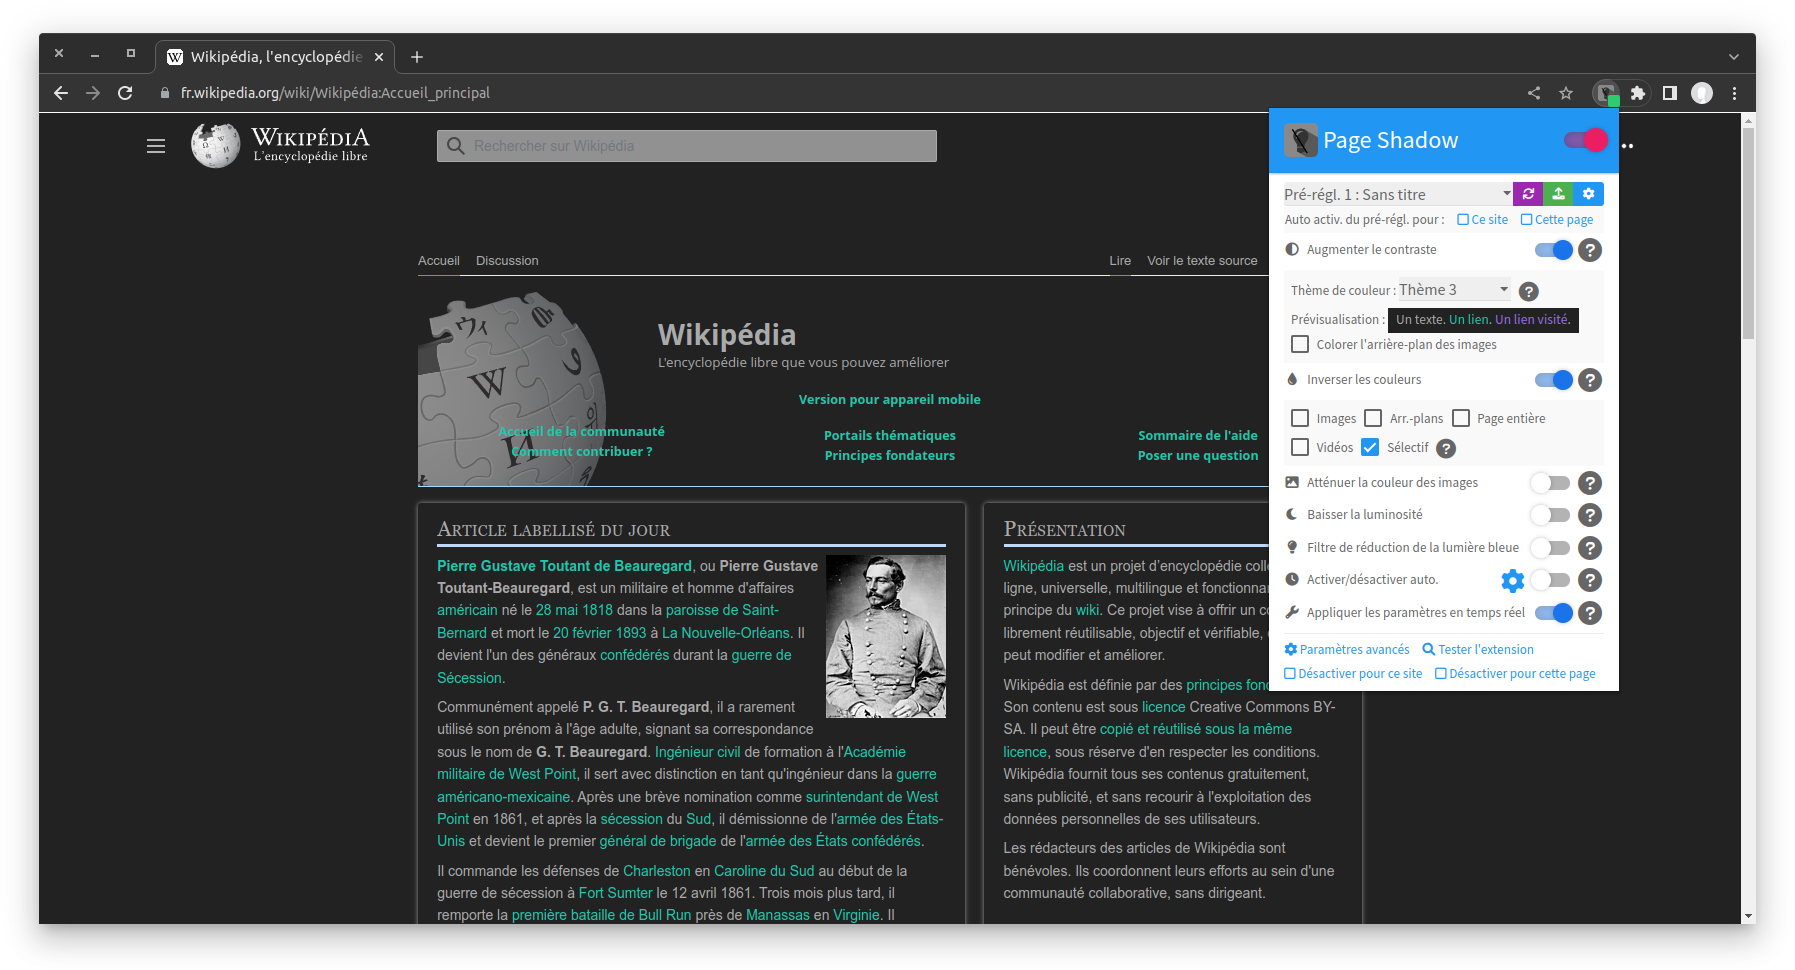The image size is (1795, 970).
Task: Show help for Baisser la luminosité
Action: pyautogui.click(x=1590, y=515)
